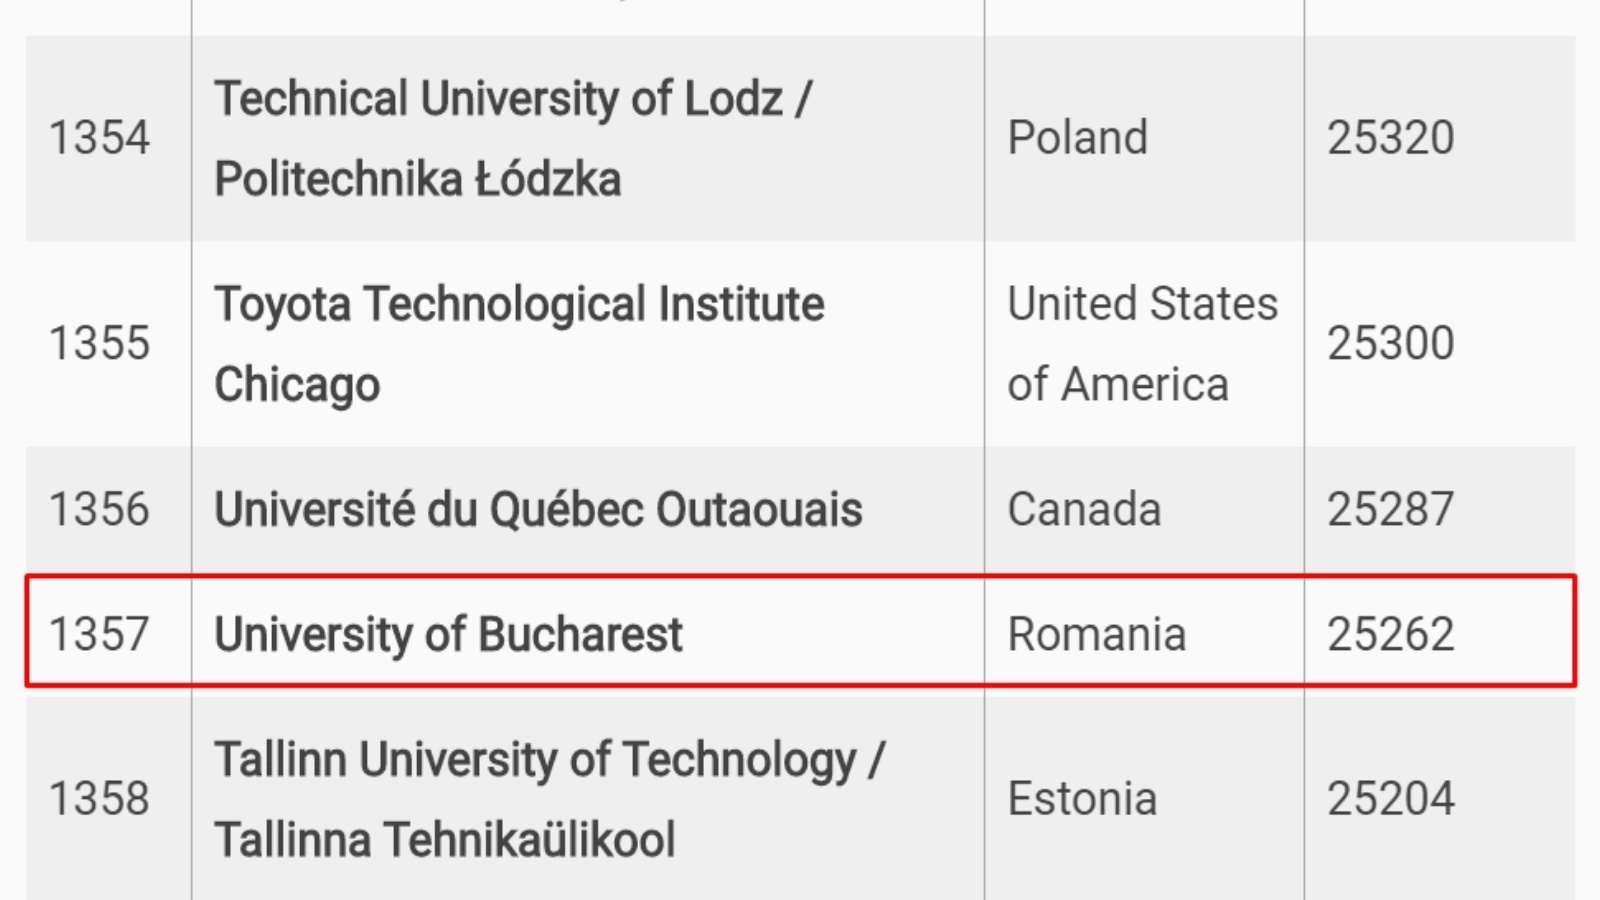The image size is (1600, 900).
Task: Select the value 25204
Action: coord(1390,798)
